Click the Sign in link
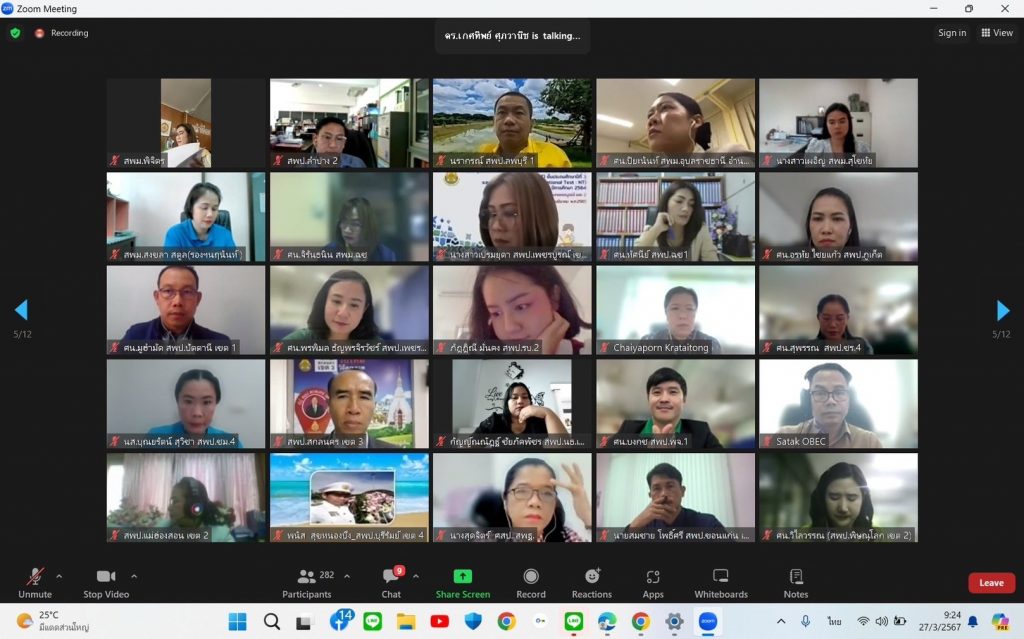The image size is (1024, 639). 952,33
